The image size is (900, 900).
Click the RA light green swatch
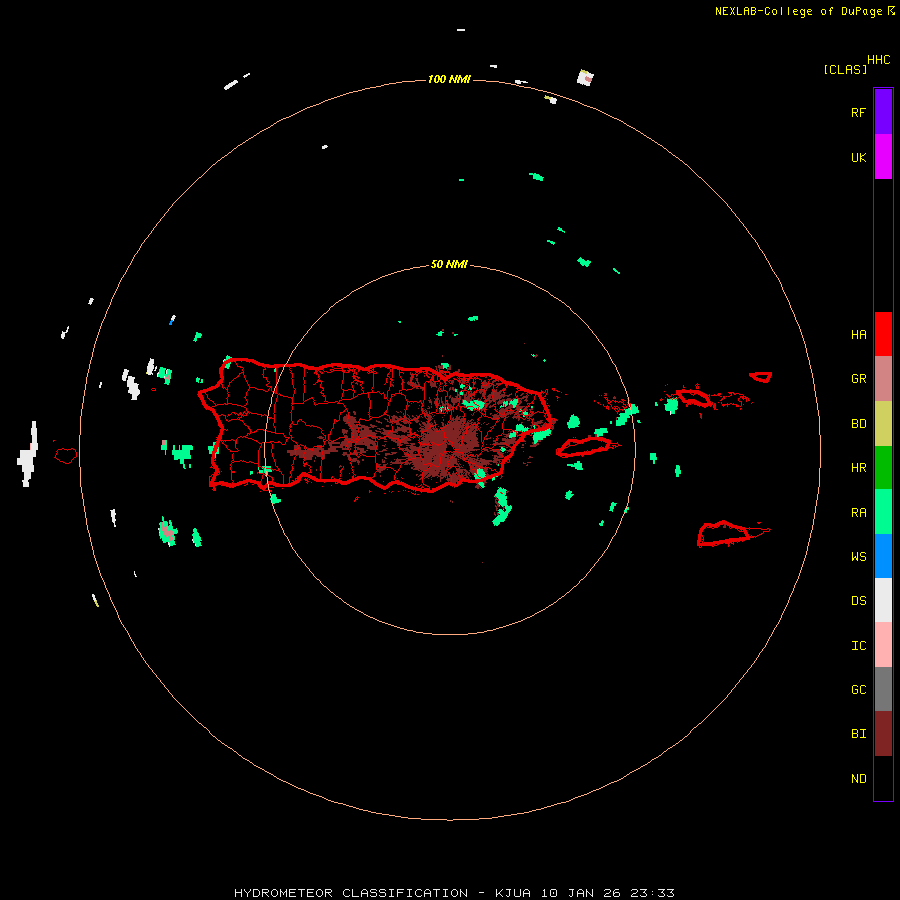pyautogui.click(x=883, y=512)
